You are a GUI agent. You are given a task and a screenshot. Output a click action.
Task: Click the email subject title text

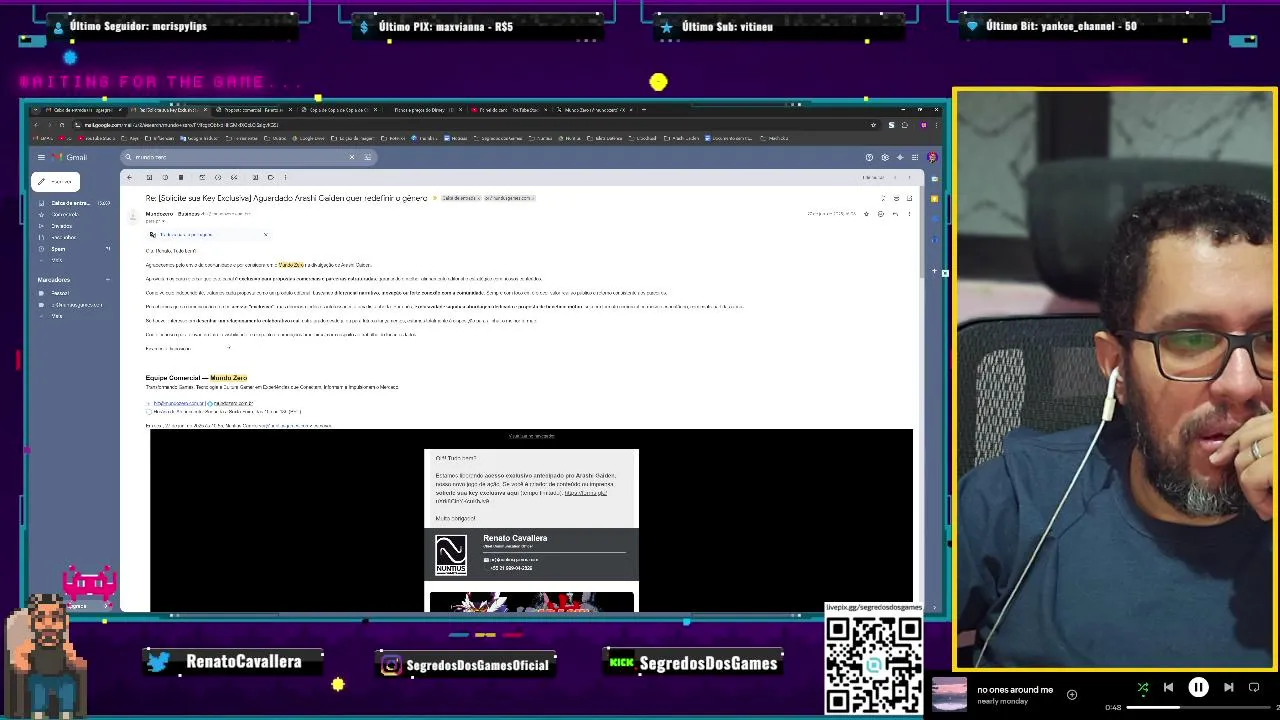286,198
